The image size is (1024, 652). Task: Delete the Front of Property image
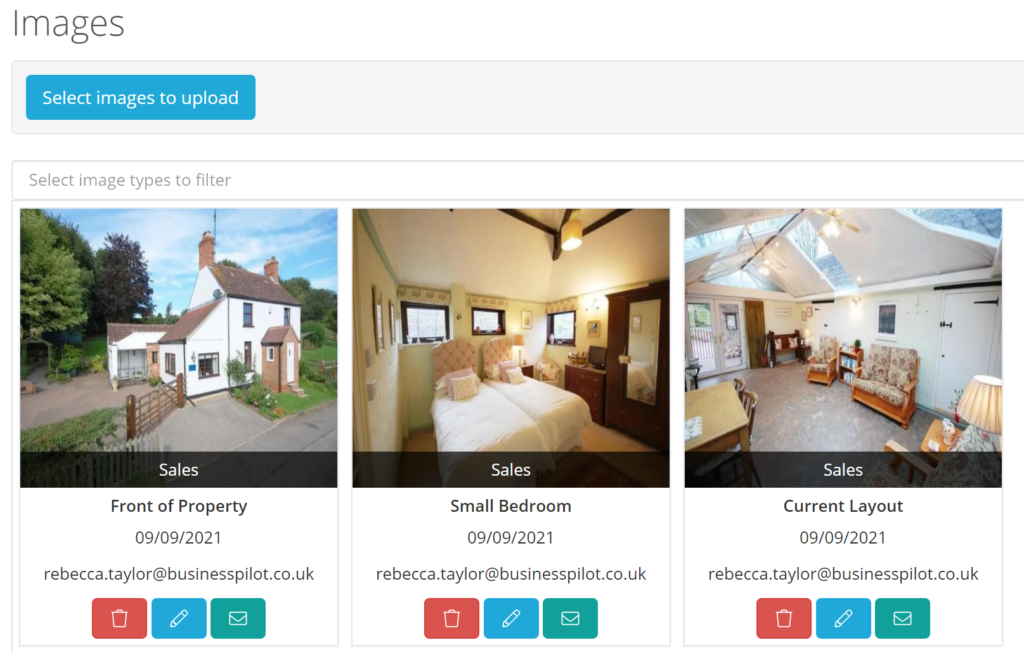pos(120,618)
